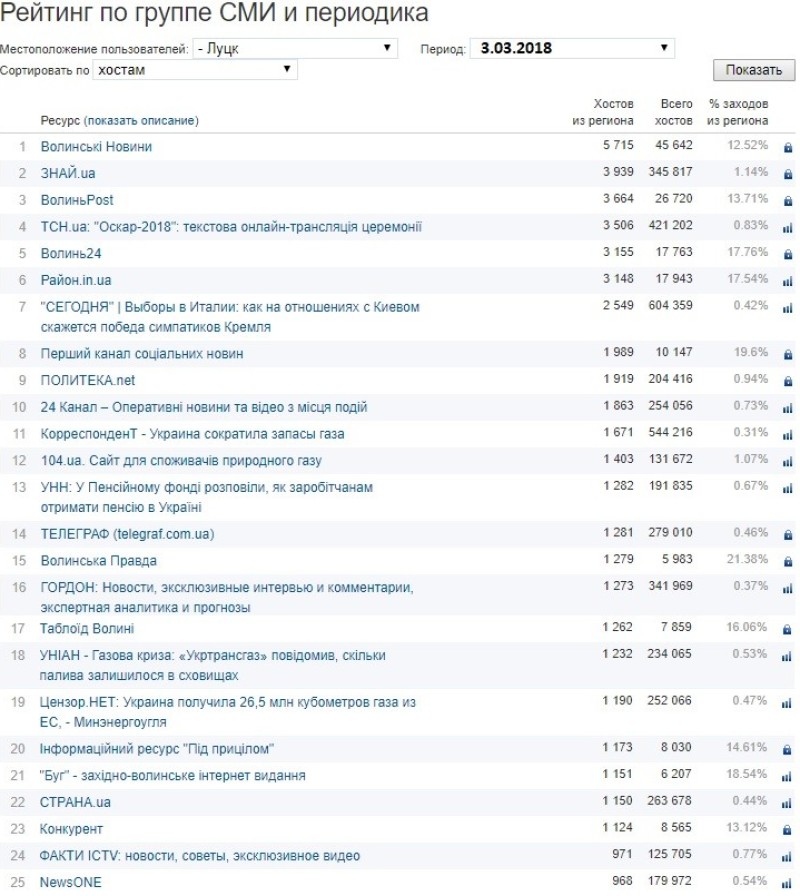
Task: Open the user location dropdown set to Луцк
Action: coord(295,48)
